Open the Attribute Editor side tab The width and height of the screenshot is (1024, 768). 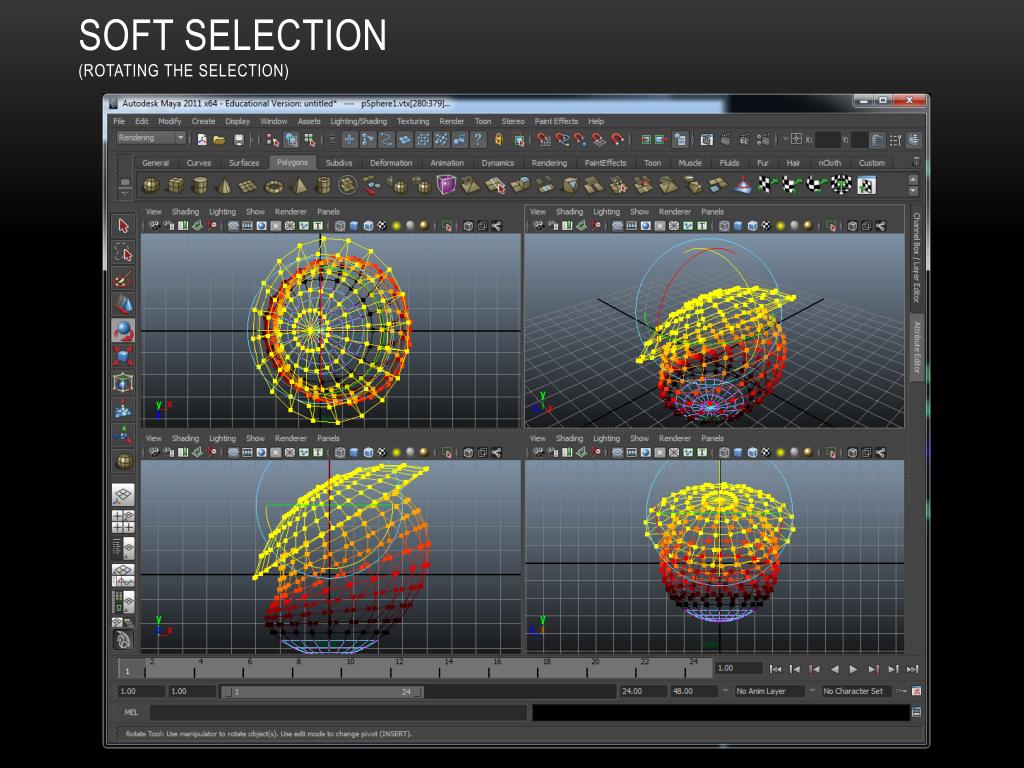916,348
